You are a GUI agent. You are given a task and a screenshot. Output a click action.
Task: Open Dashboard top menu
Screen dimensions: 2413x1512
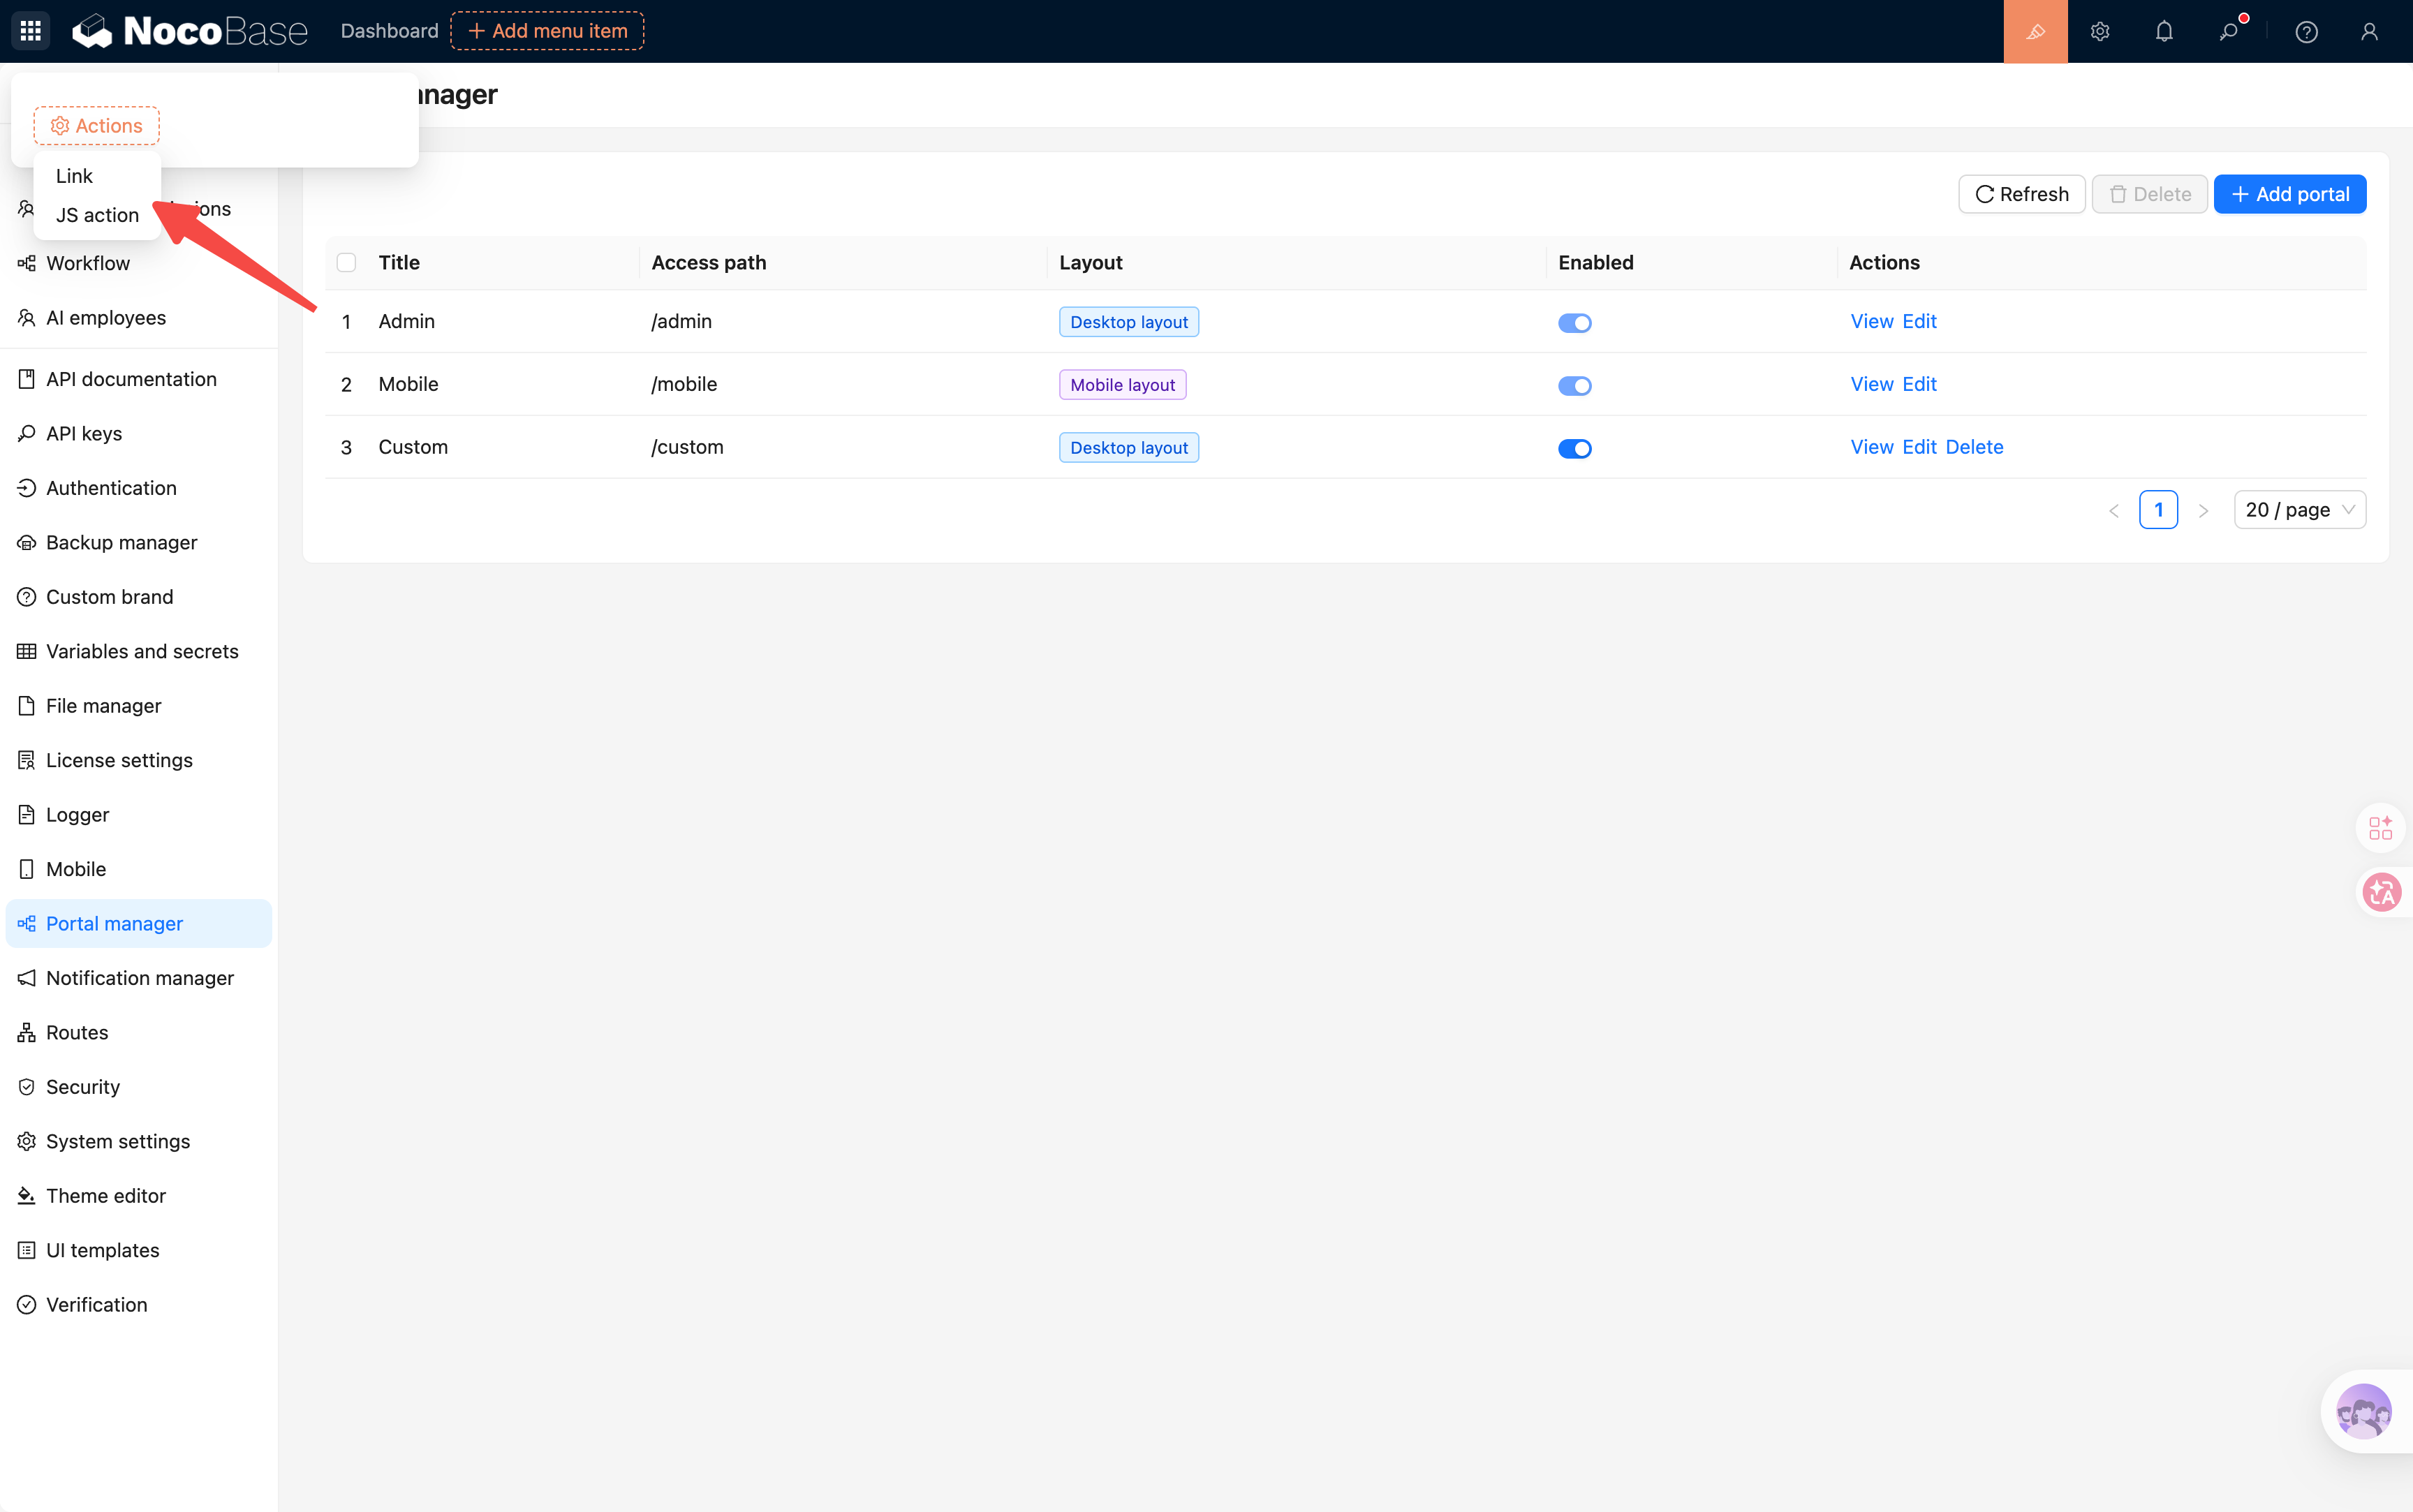(389, 31)
